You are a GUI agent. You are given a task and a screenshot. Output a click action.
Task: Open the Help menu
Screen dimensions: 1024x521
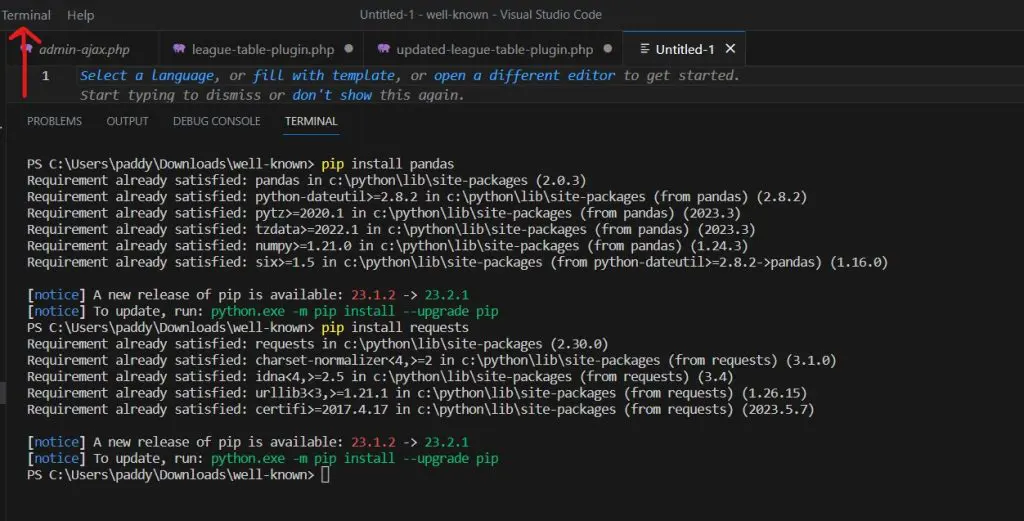point(80,15)
